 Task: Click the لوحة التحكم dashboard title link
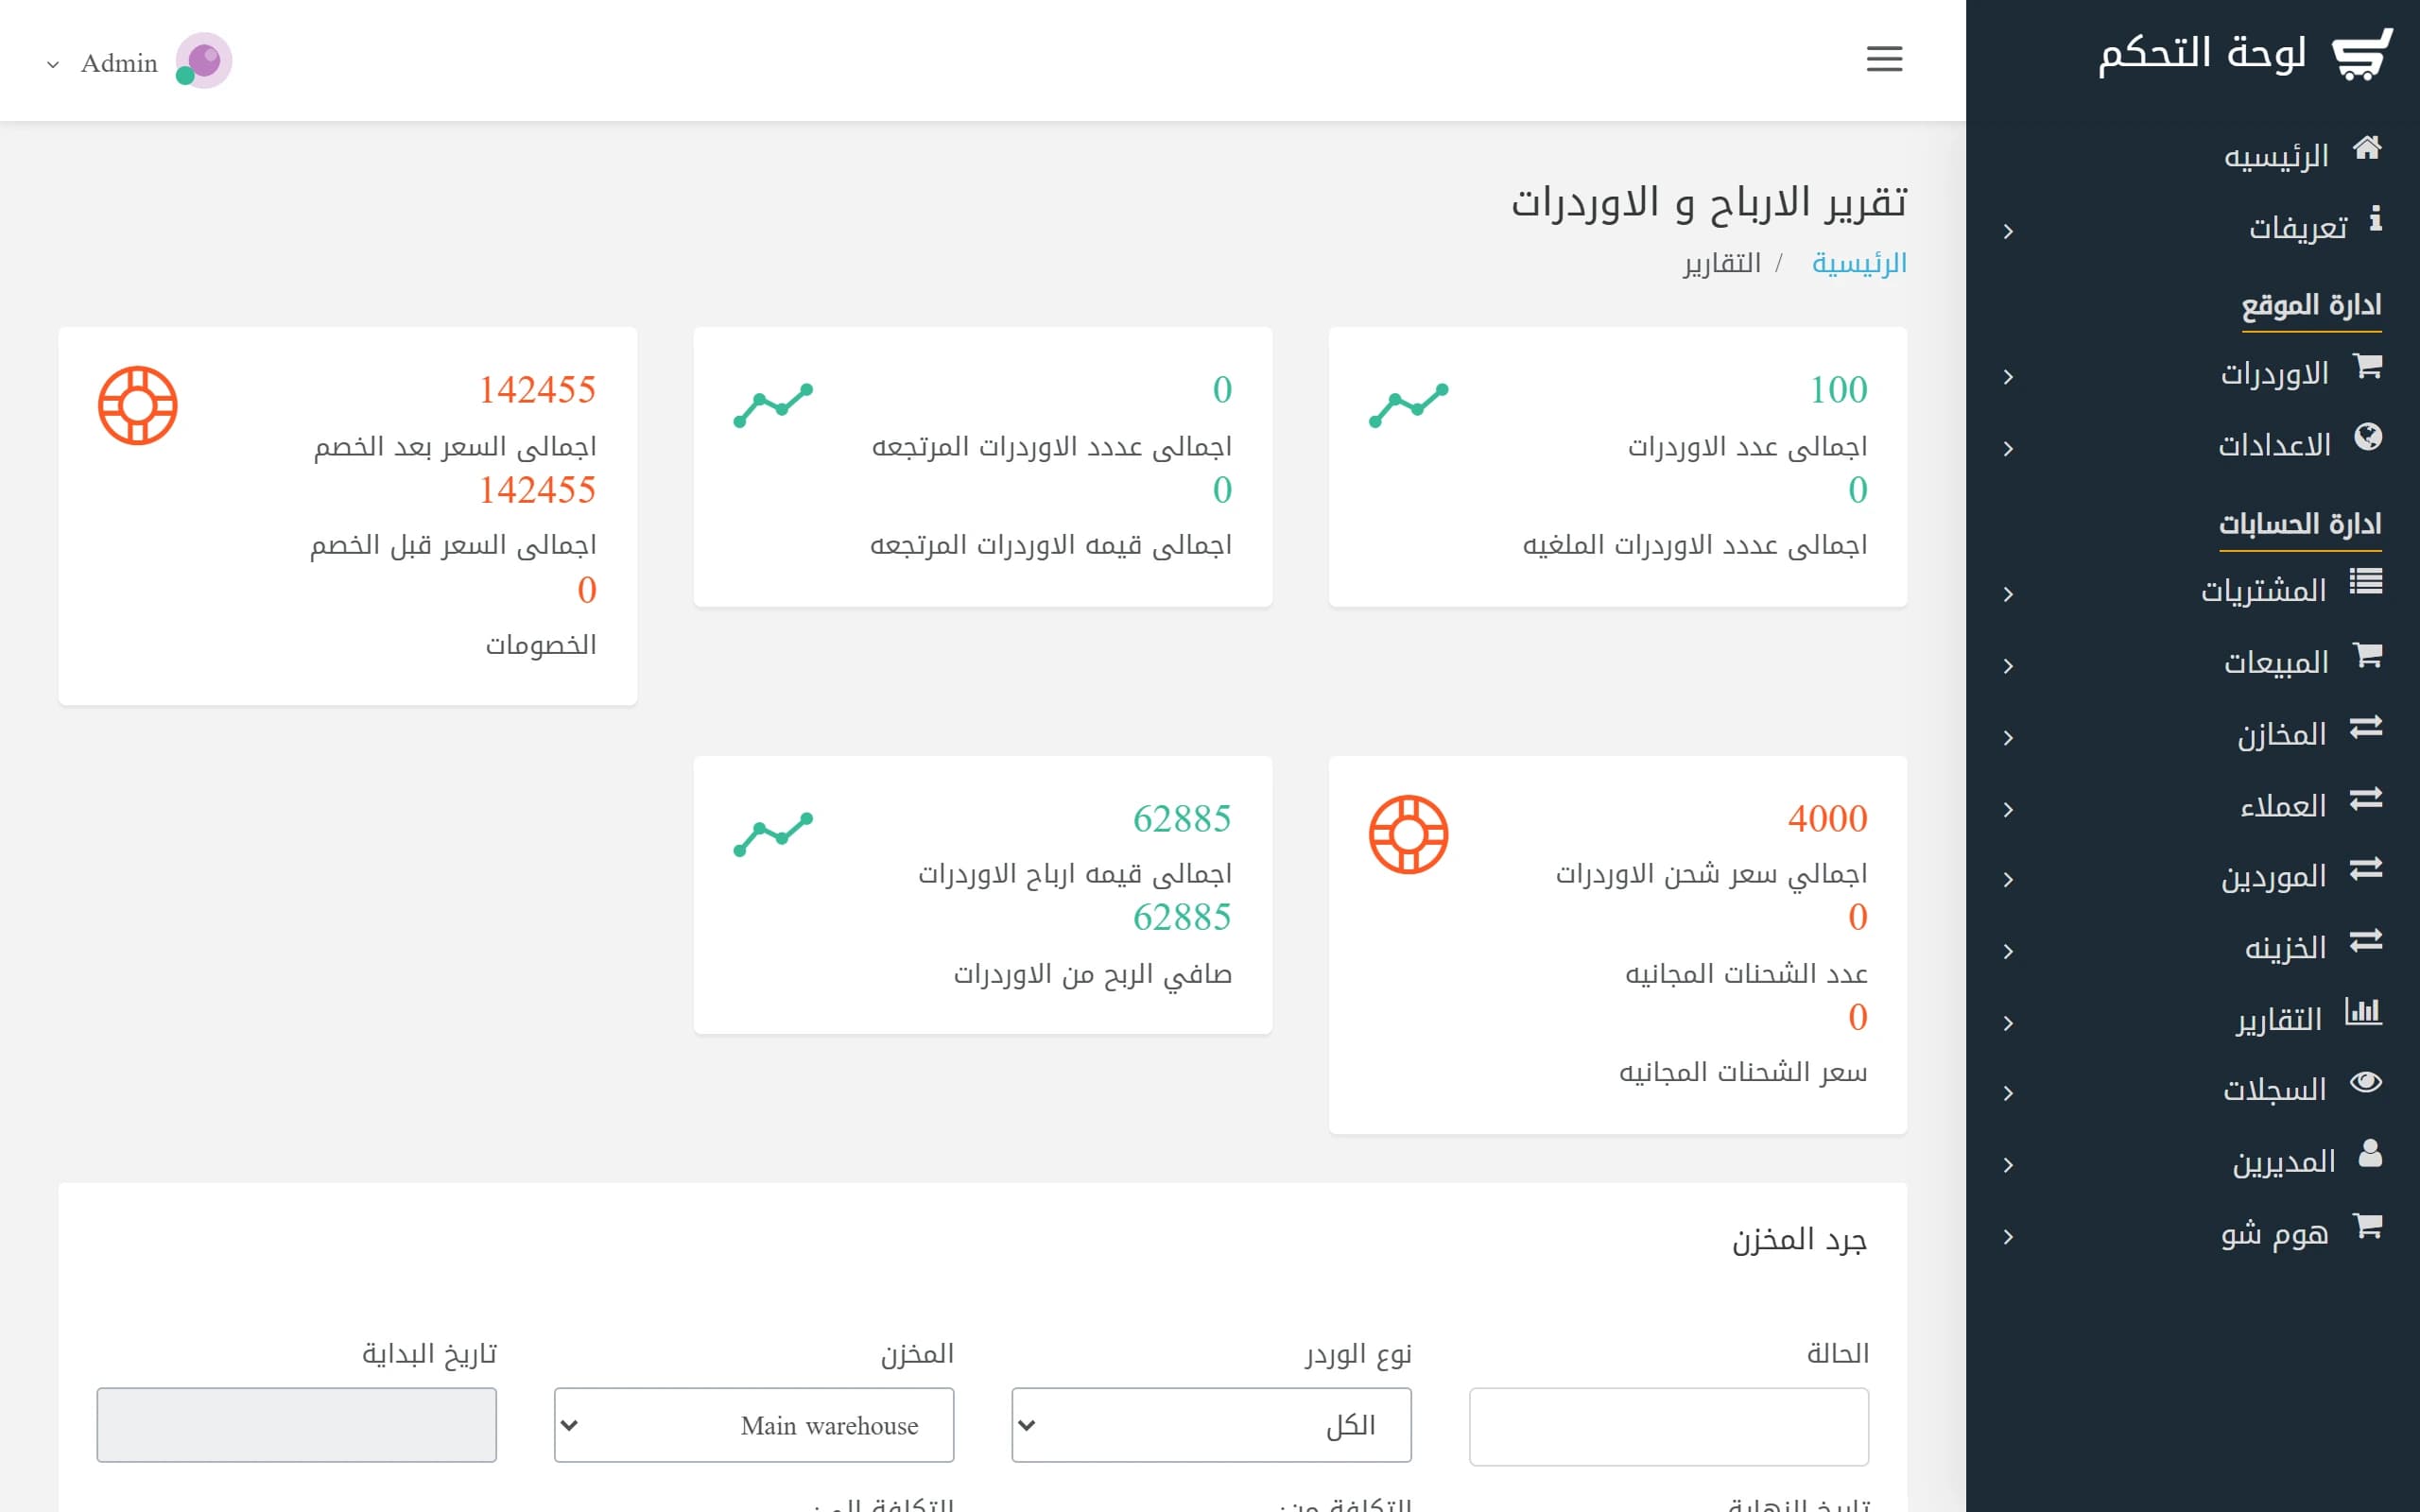click(2202, 52)
